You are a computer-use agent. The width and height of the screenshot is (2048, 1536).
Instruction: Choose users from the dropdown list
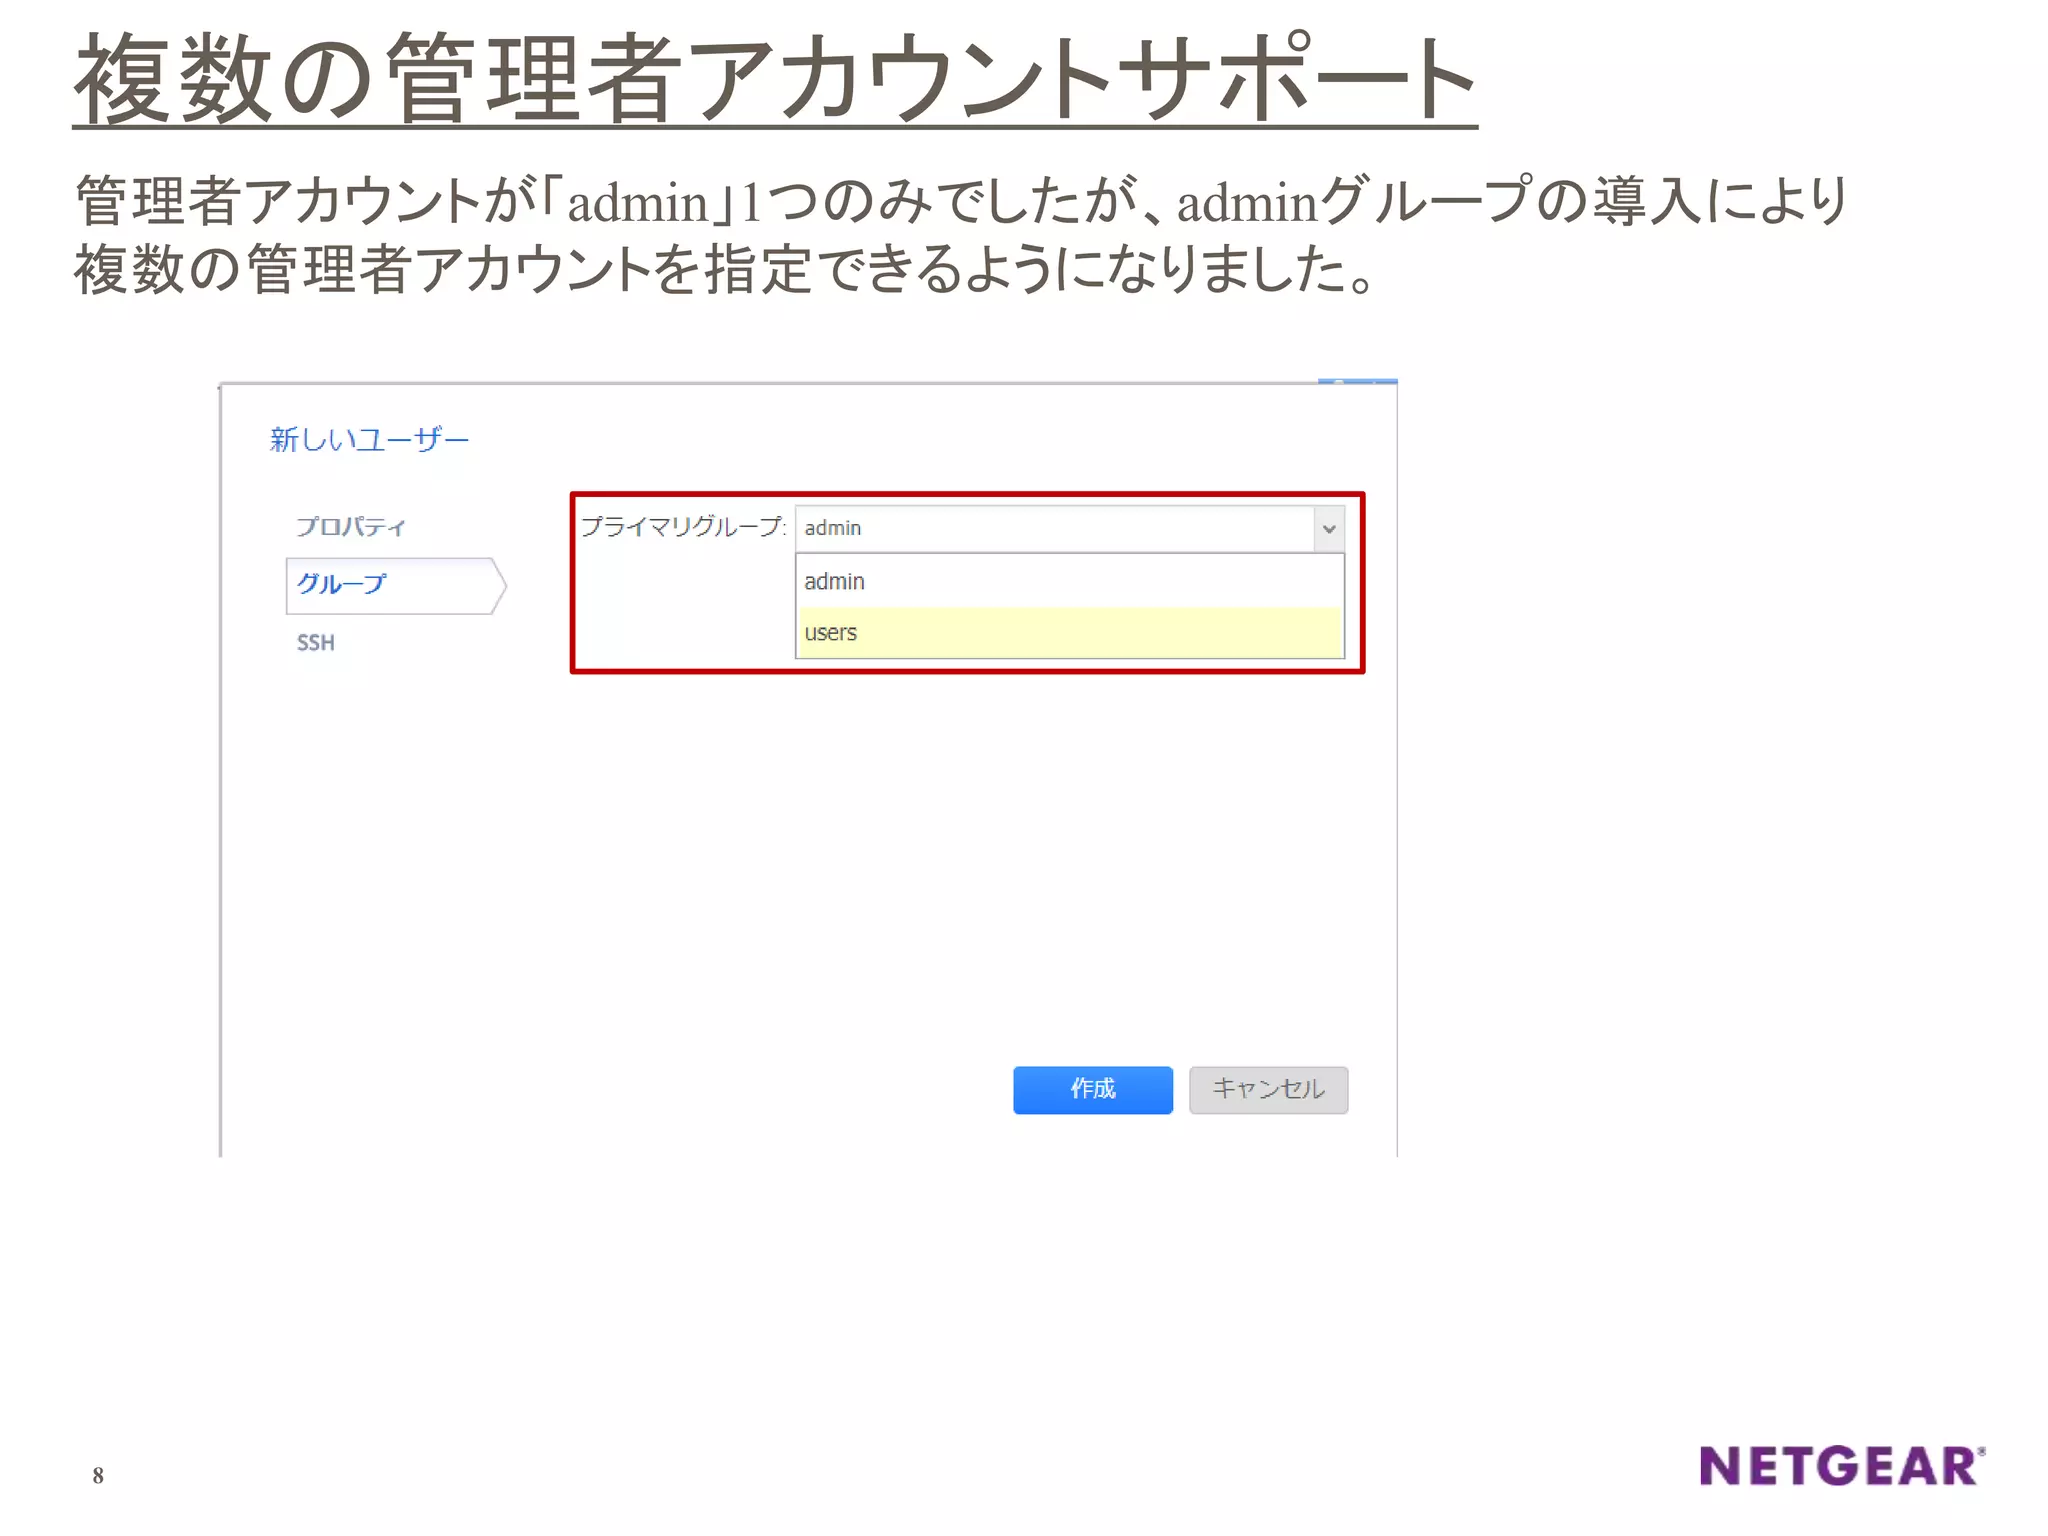(1069, 632)
